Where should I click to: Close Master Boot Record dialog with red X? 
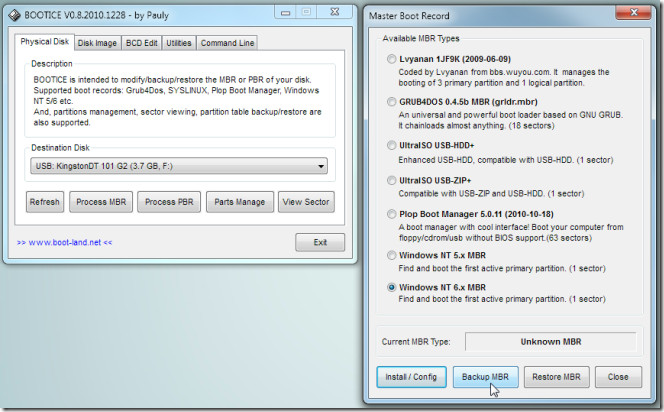(634, 12)
